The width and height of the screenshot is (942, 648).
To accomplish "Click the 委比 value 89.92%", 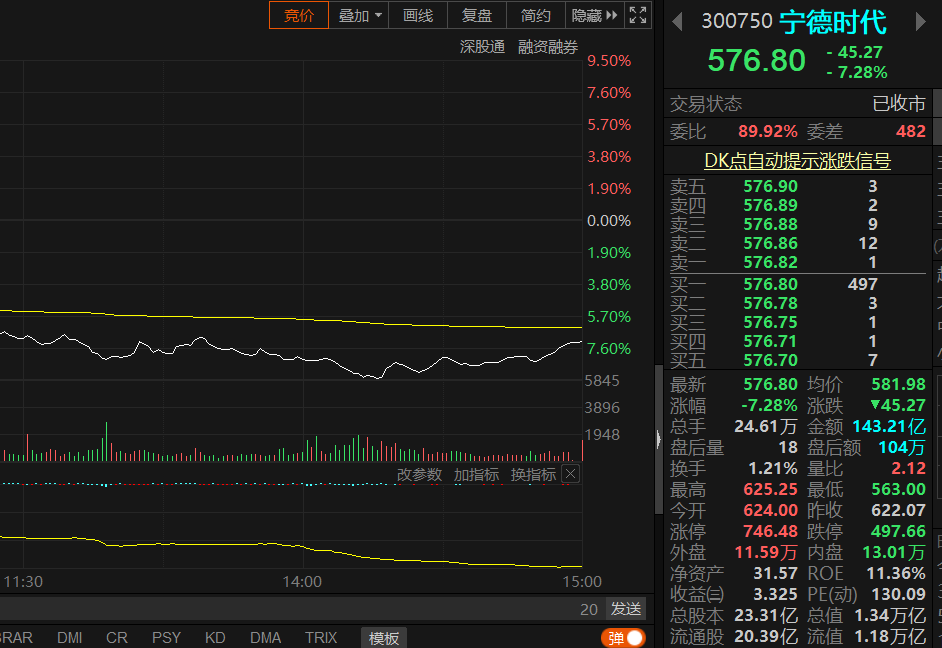I will [x=768, y=132].
